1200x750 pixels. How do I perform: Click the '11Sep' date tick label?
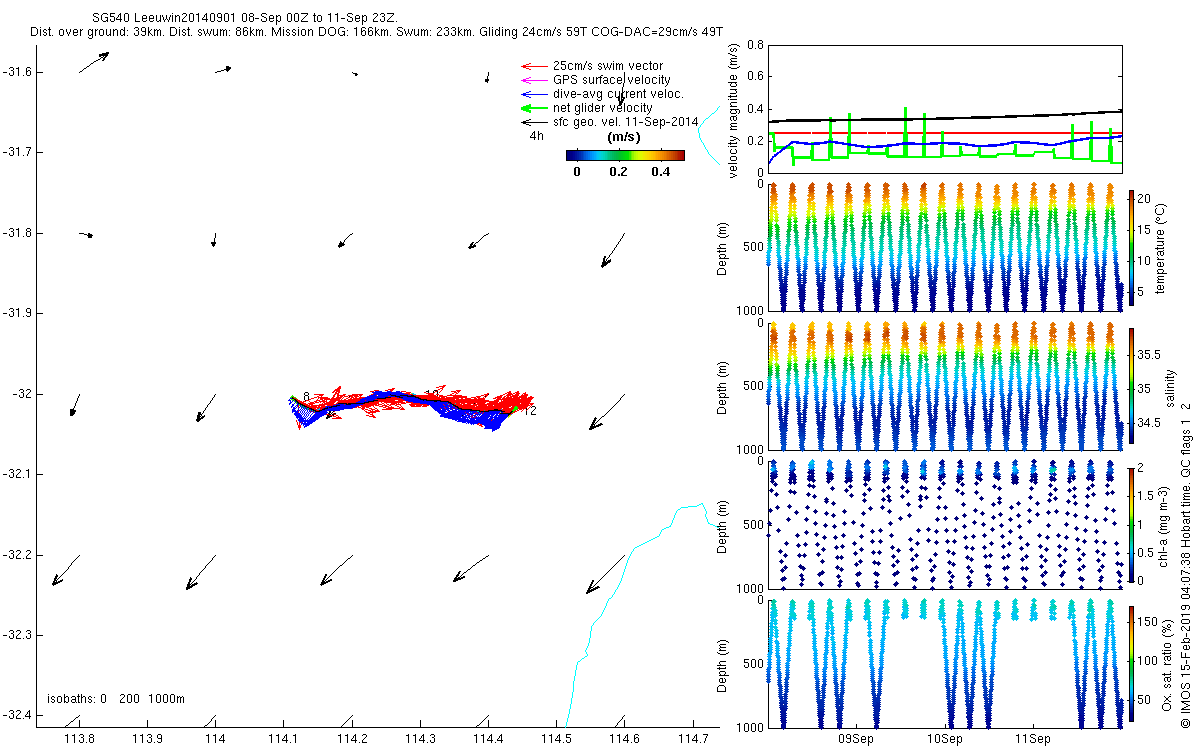point(1032,739)
